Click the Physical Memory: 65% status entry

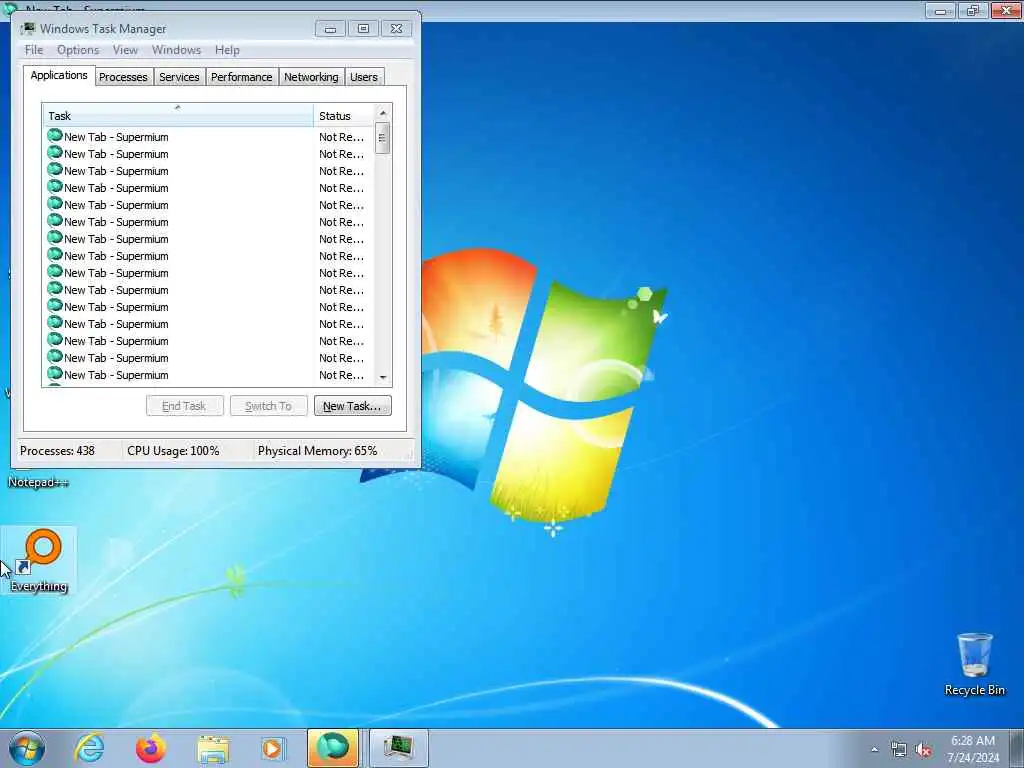pos(317,451)
